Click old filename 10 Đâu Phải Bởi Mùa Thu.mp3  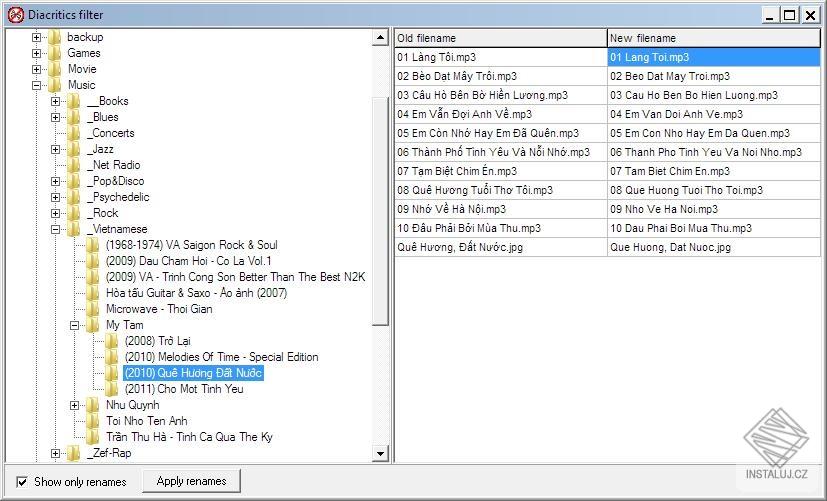tap(501, 228)
